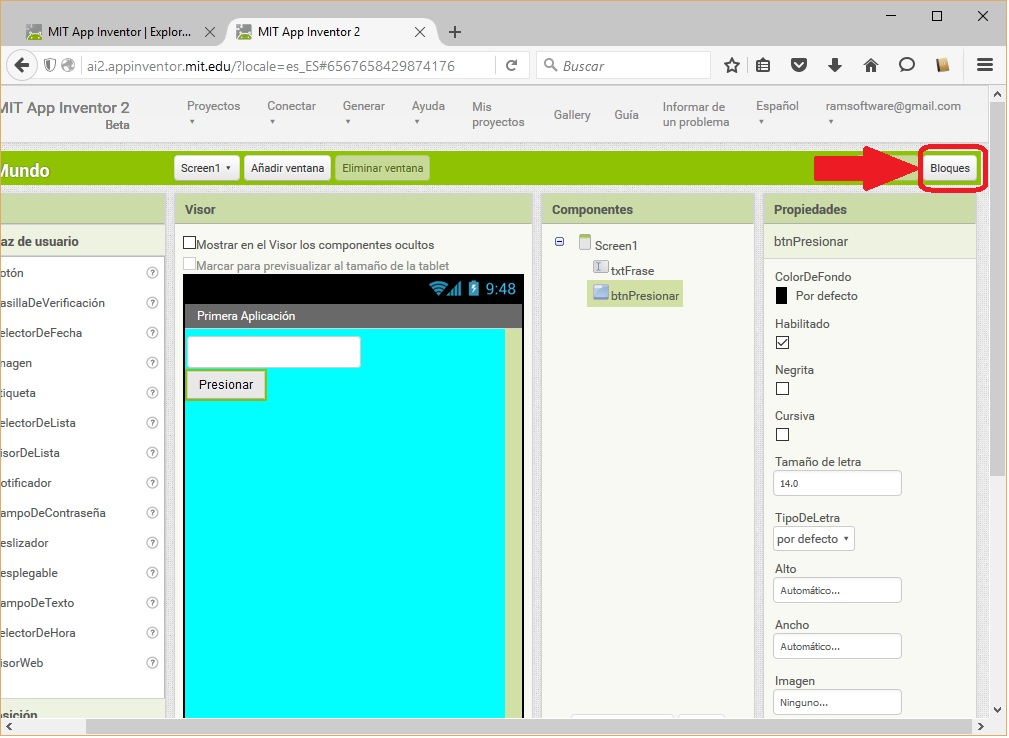Click the Firefox bookmark star icon
The width and height of the screenshot is (1009, 738).
731,66
